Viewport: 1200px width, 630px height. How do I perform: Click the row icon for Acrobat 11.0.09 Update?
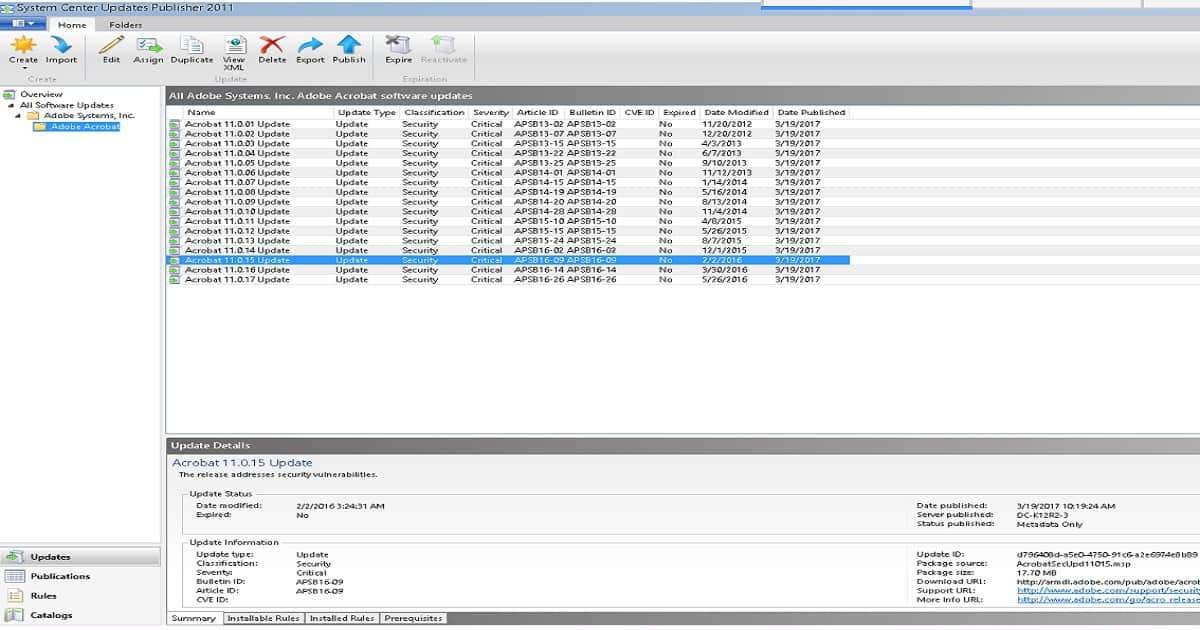pyautogui.click(x=175, y=202)
